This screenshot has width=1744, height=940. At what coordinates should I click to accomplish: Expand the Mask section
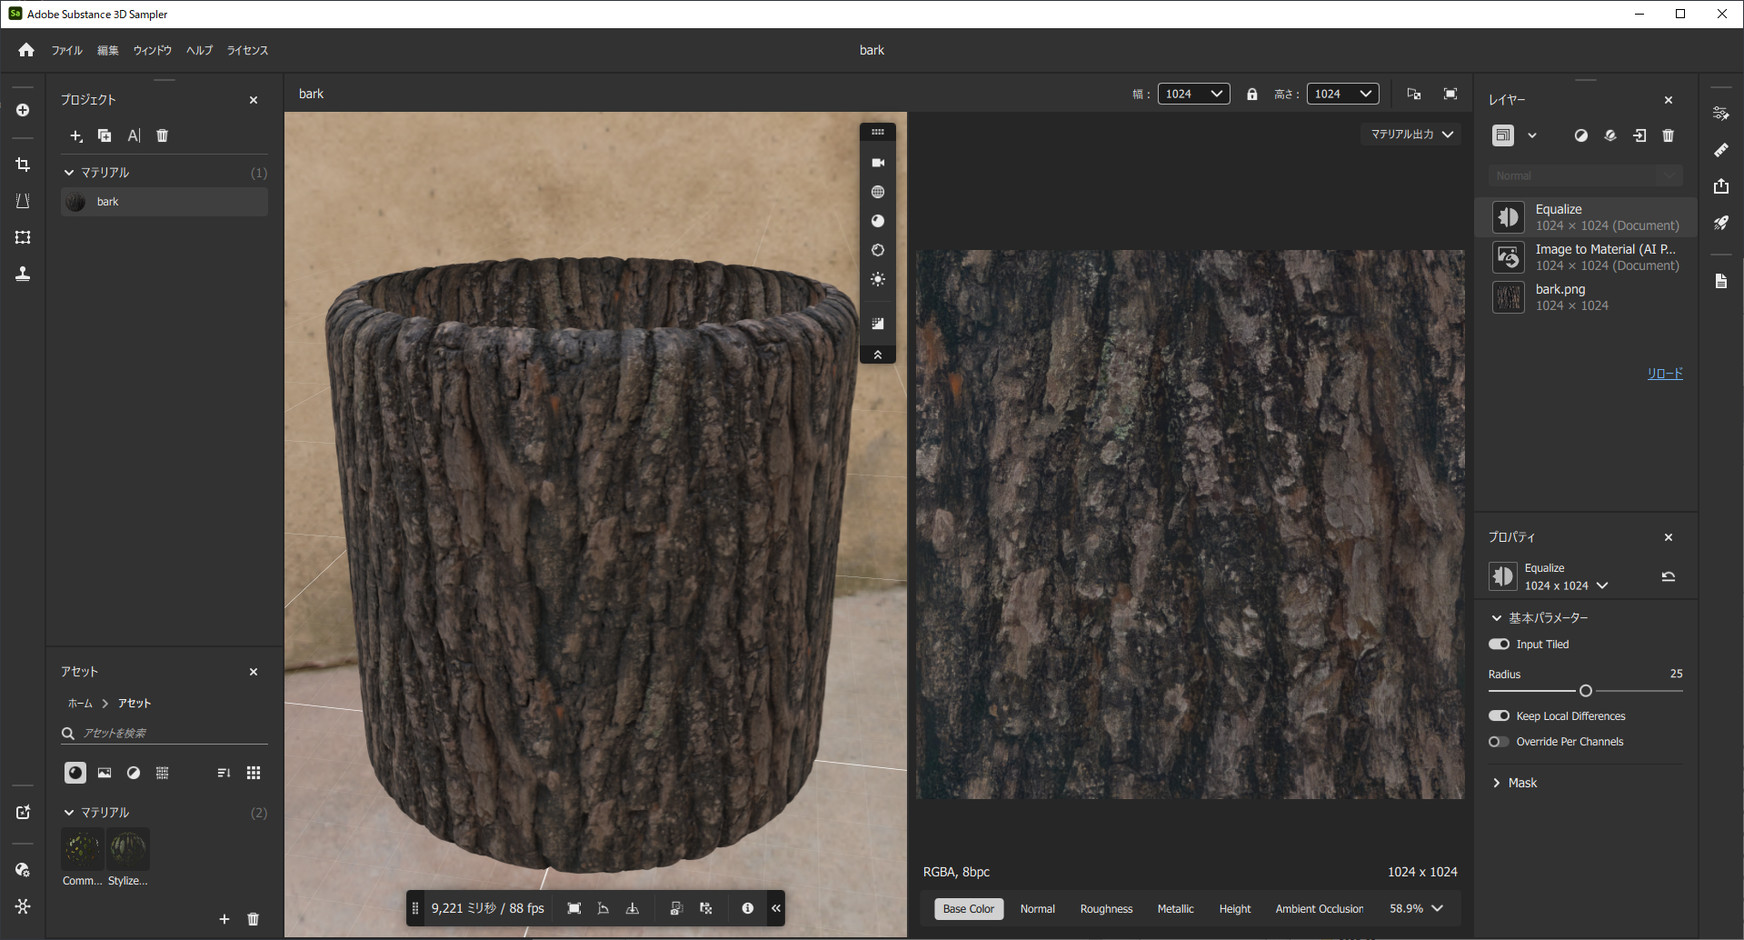click(1497, 783)
